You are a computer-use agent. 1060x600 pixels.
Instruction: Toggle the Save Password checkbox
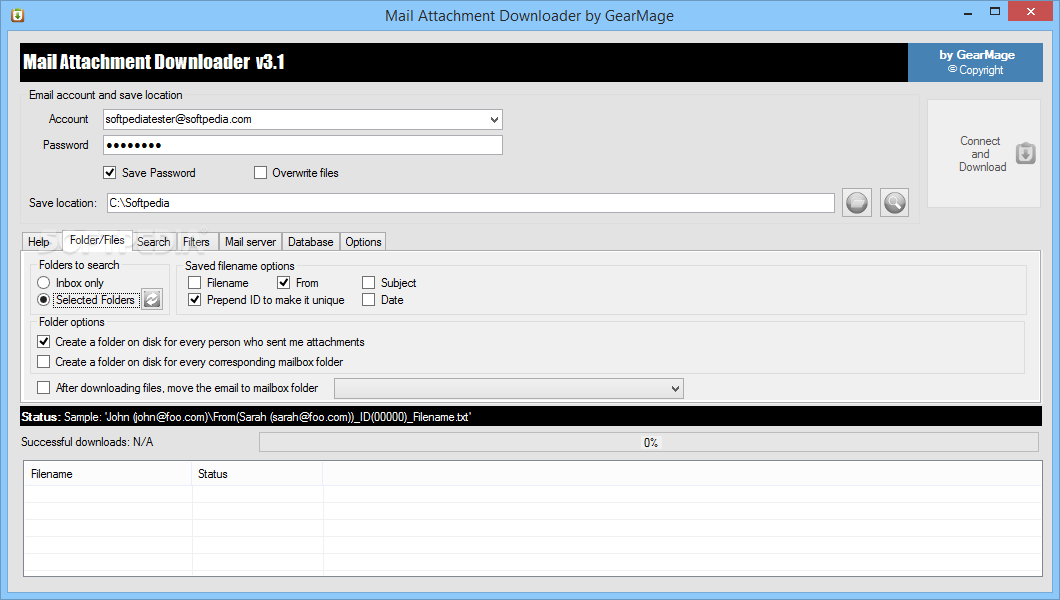click(110, 173)
